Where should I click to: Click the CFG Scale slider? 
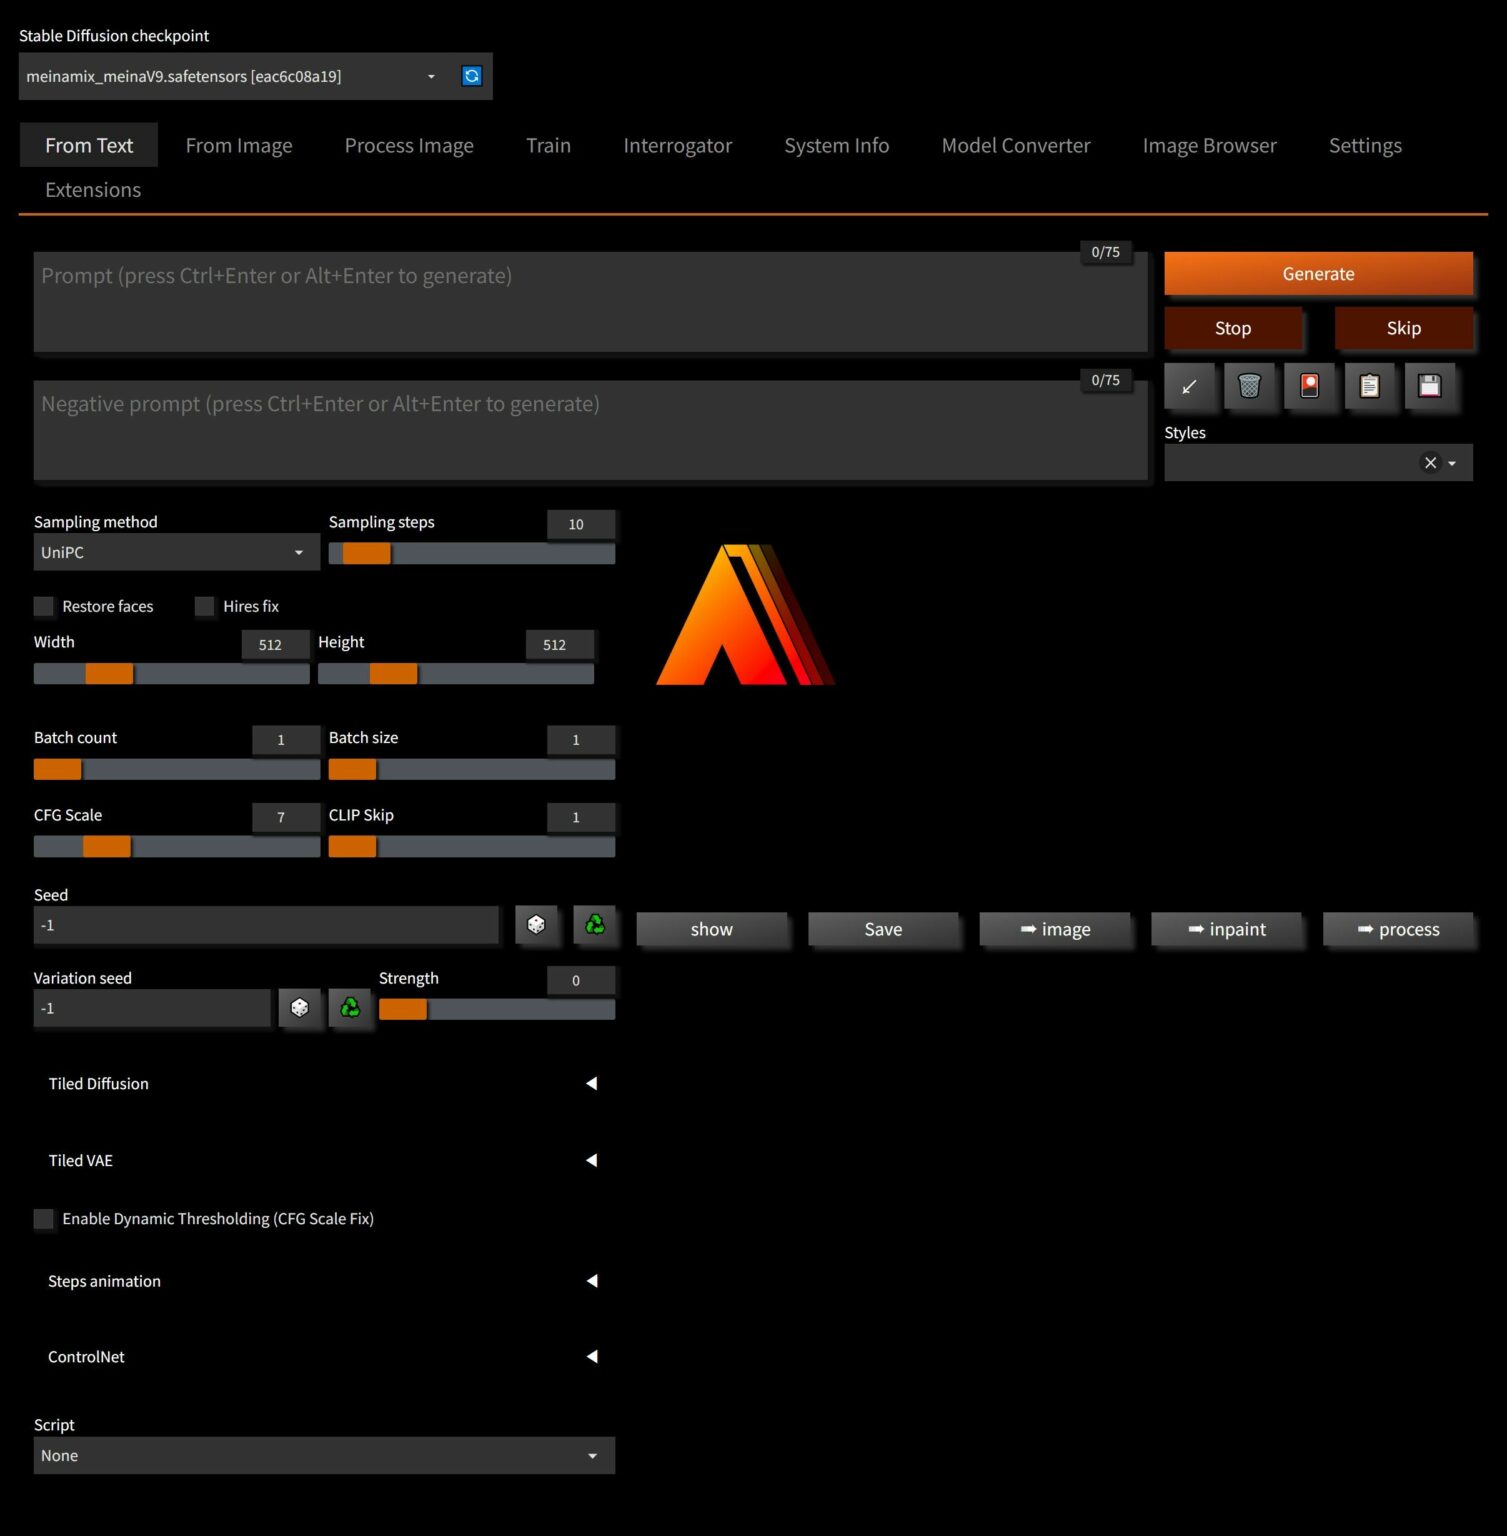click(176, 847)
